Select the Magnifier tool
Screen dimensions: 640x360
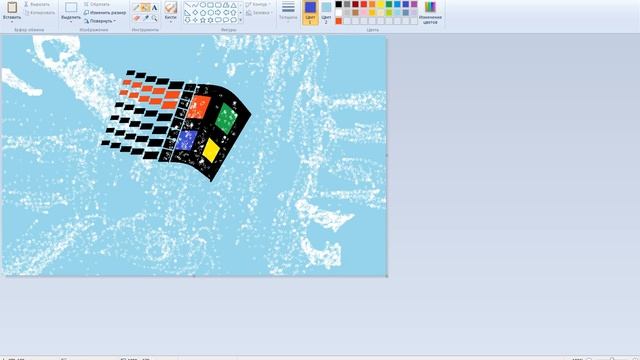tap(154, 18)
